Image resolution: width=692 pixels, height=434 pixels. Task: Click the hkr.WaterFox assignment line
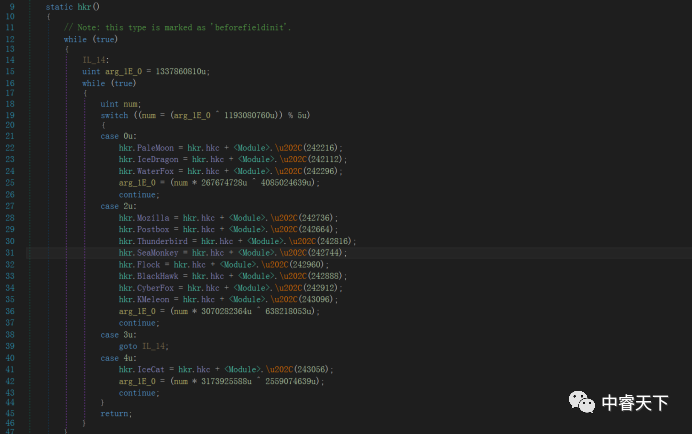point(230,171)
